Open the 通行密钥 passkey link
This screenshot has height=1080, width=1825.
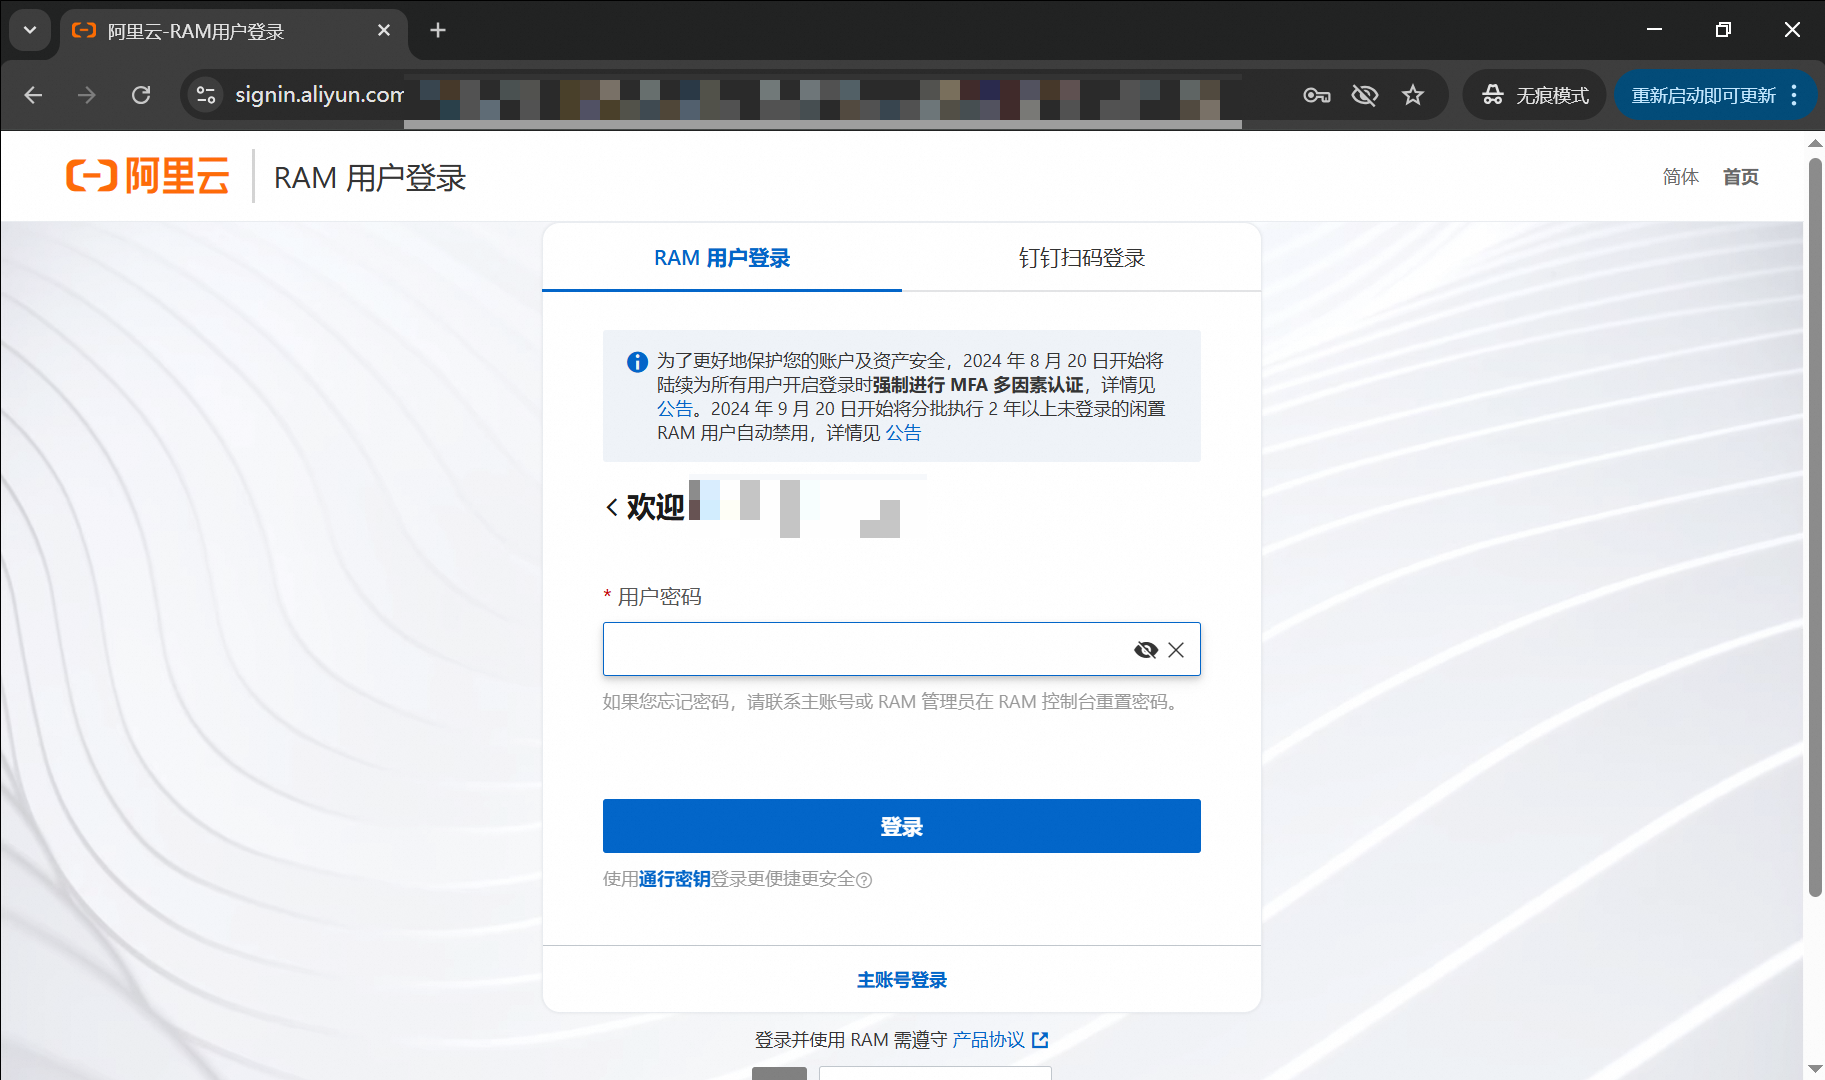pos(675,879)
